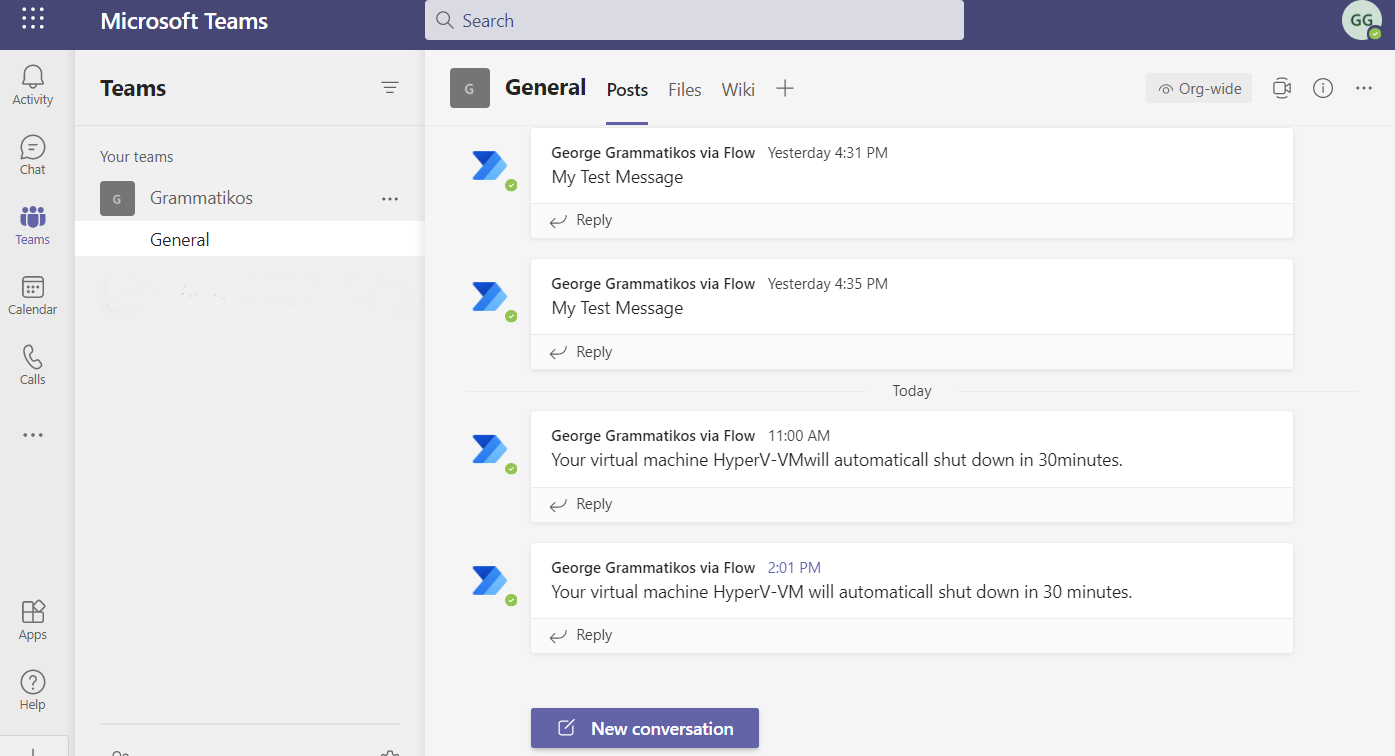
Task: Open channel info icon
Action: click(x=1323, y=88)
